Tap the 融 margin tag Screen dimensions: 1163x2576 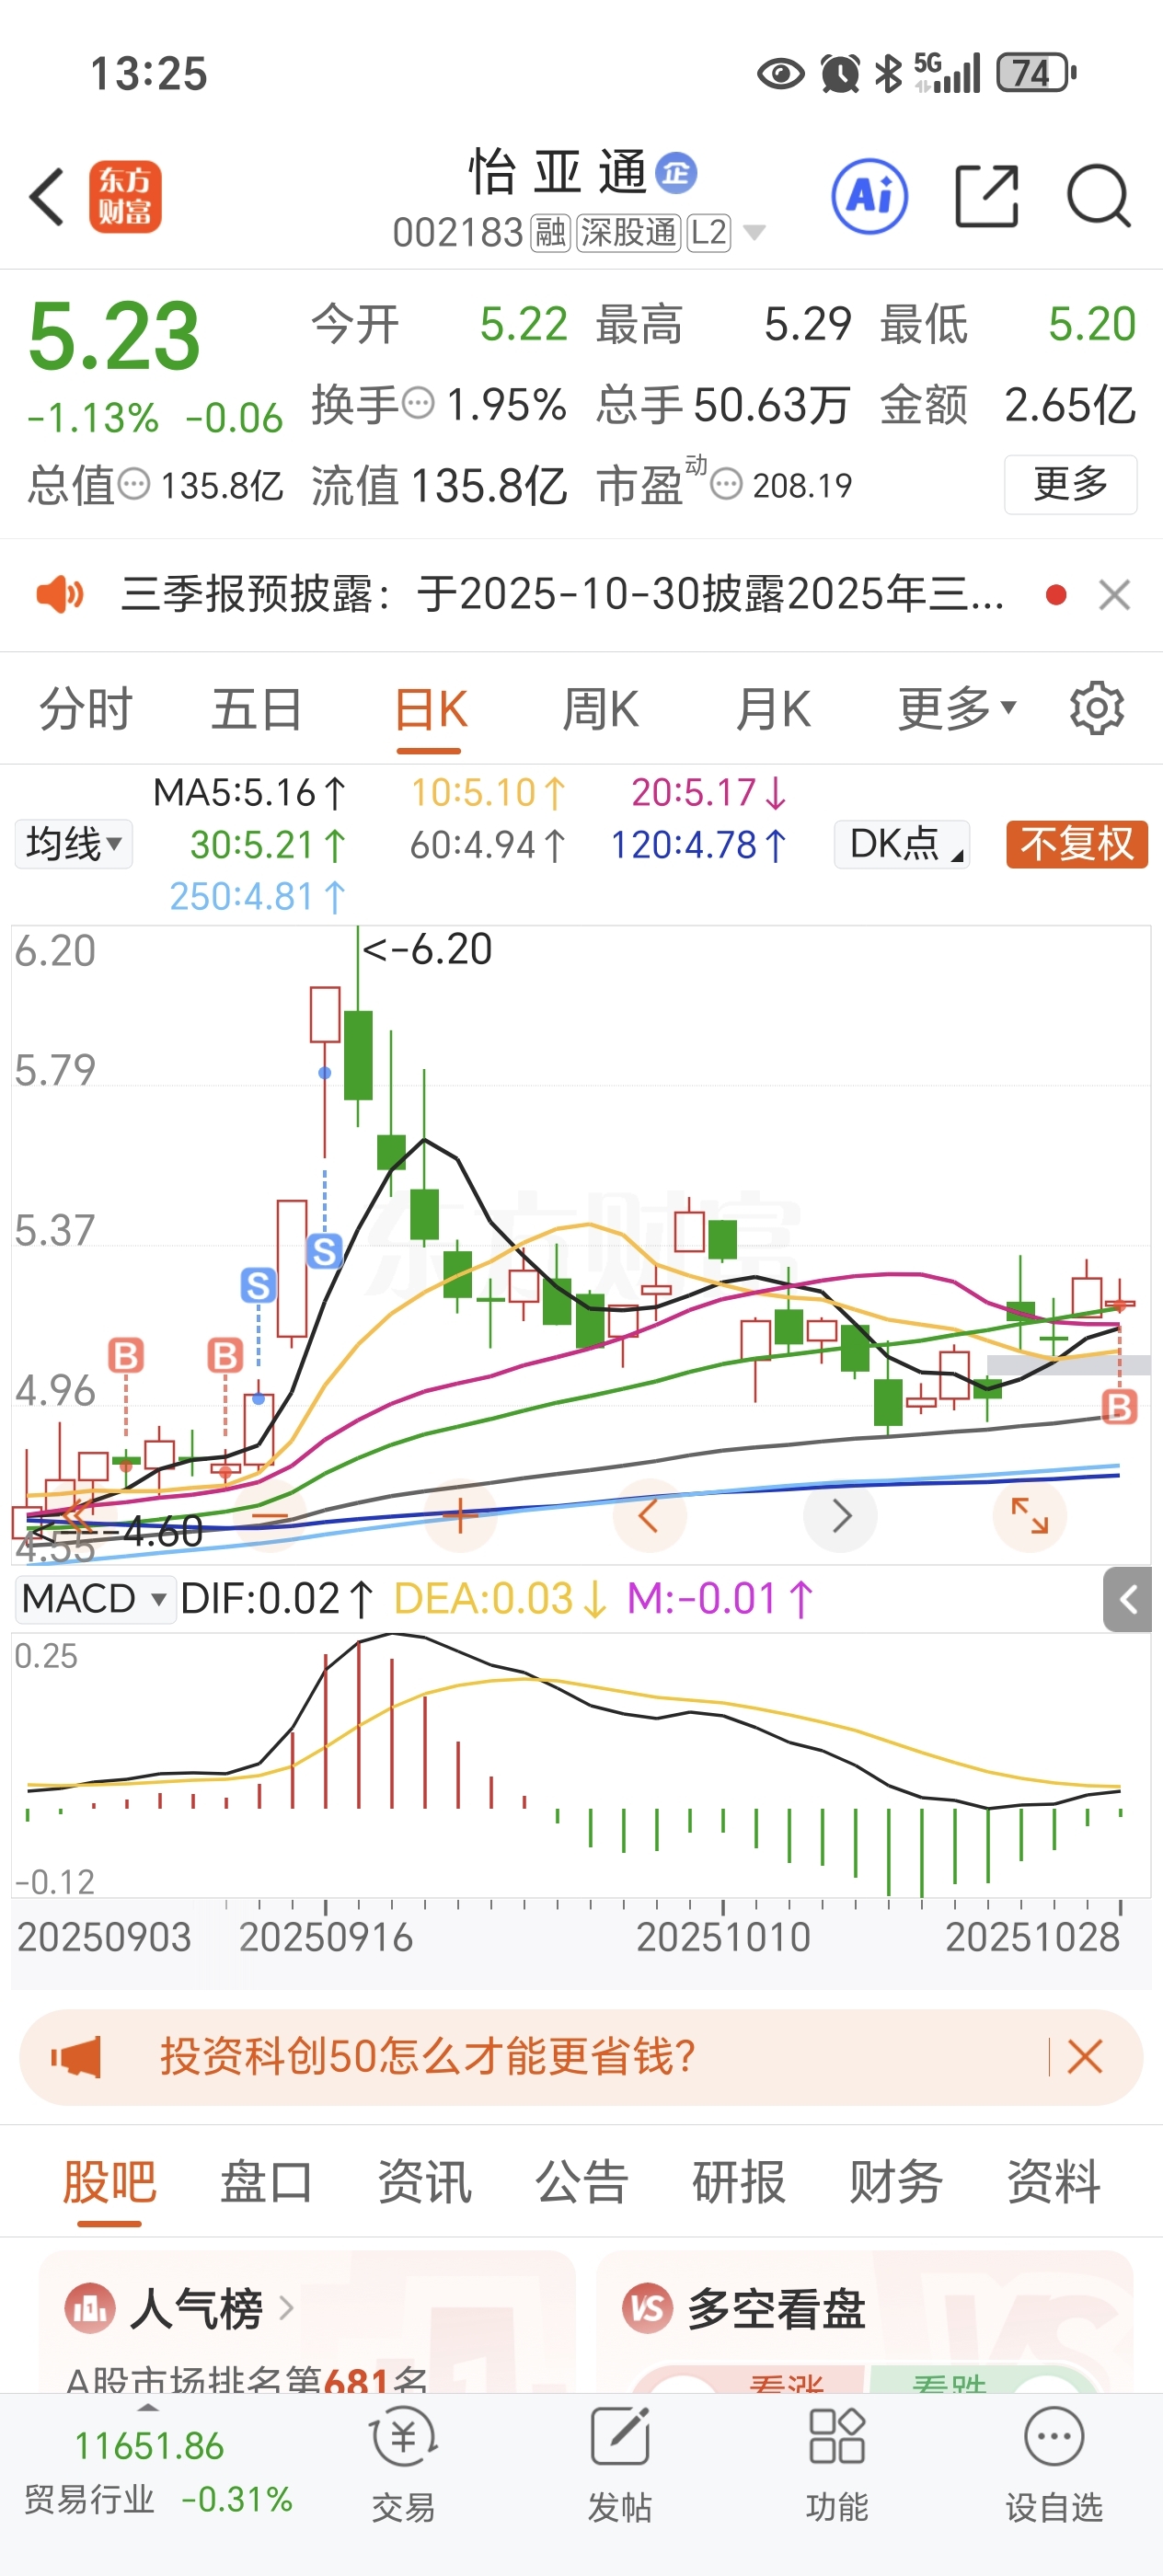point(550,233)
